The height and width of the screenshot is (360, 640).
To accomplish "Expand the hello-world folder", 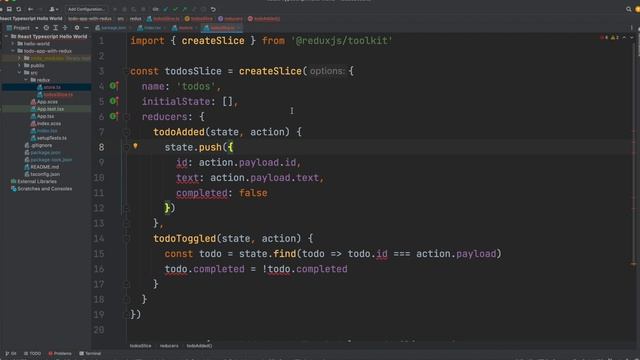I will (13, 44).
